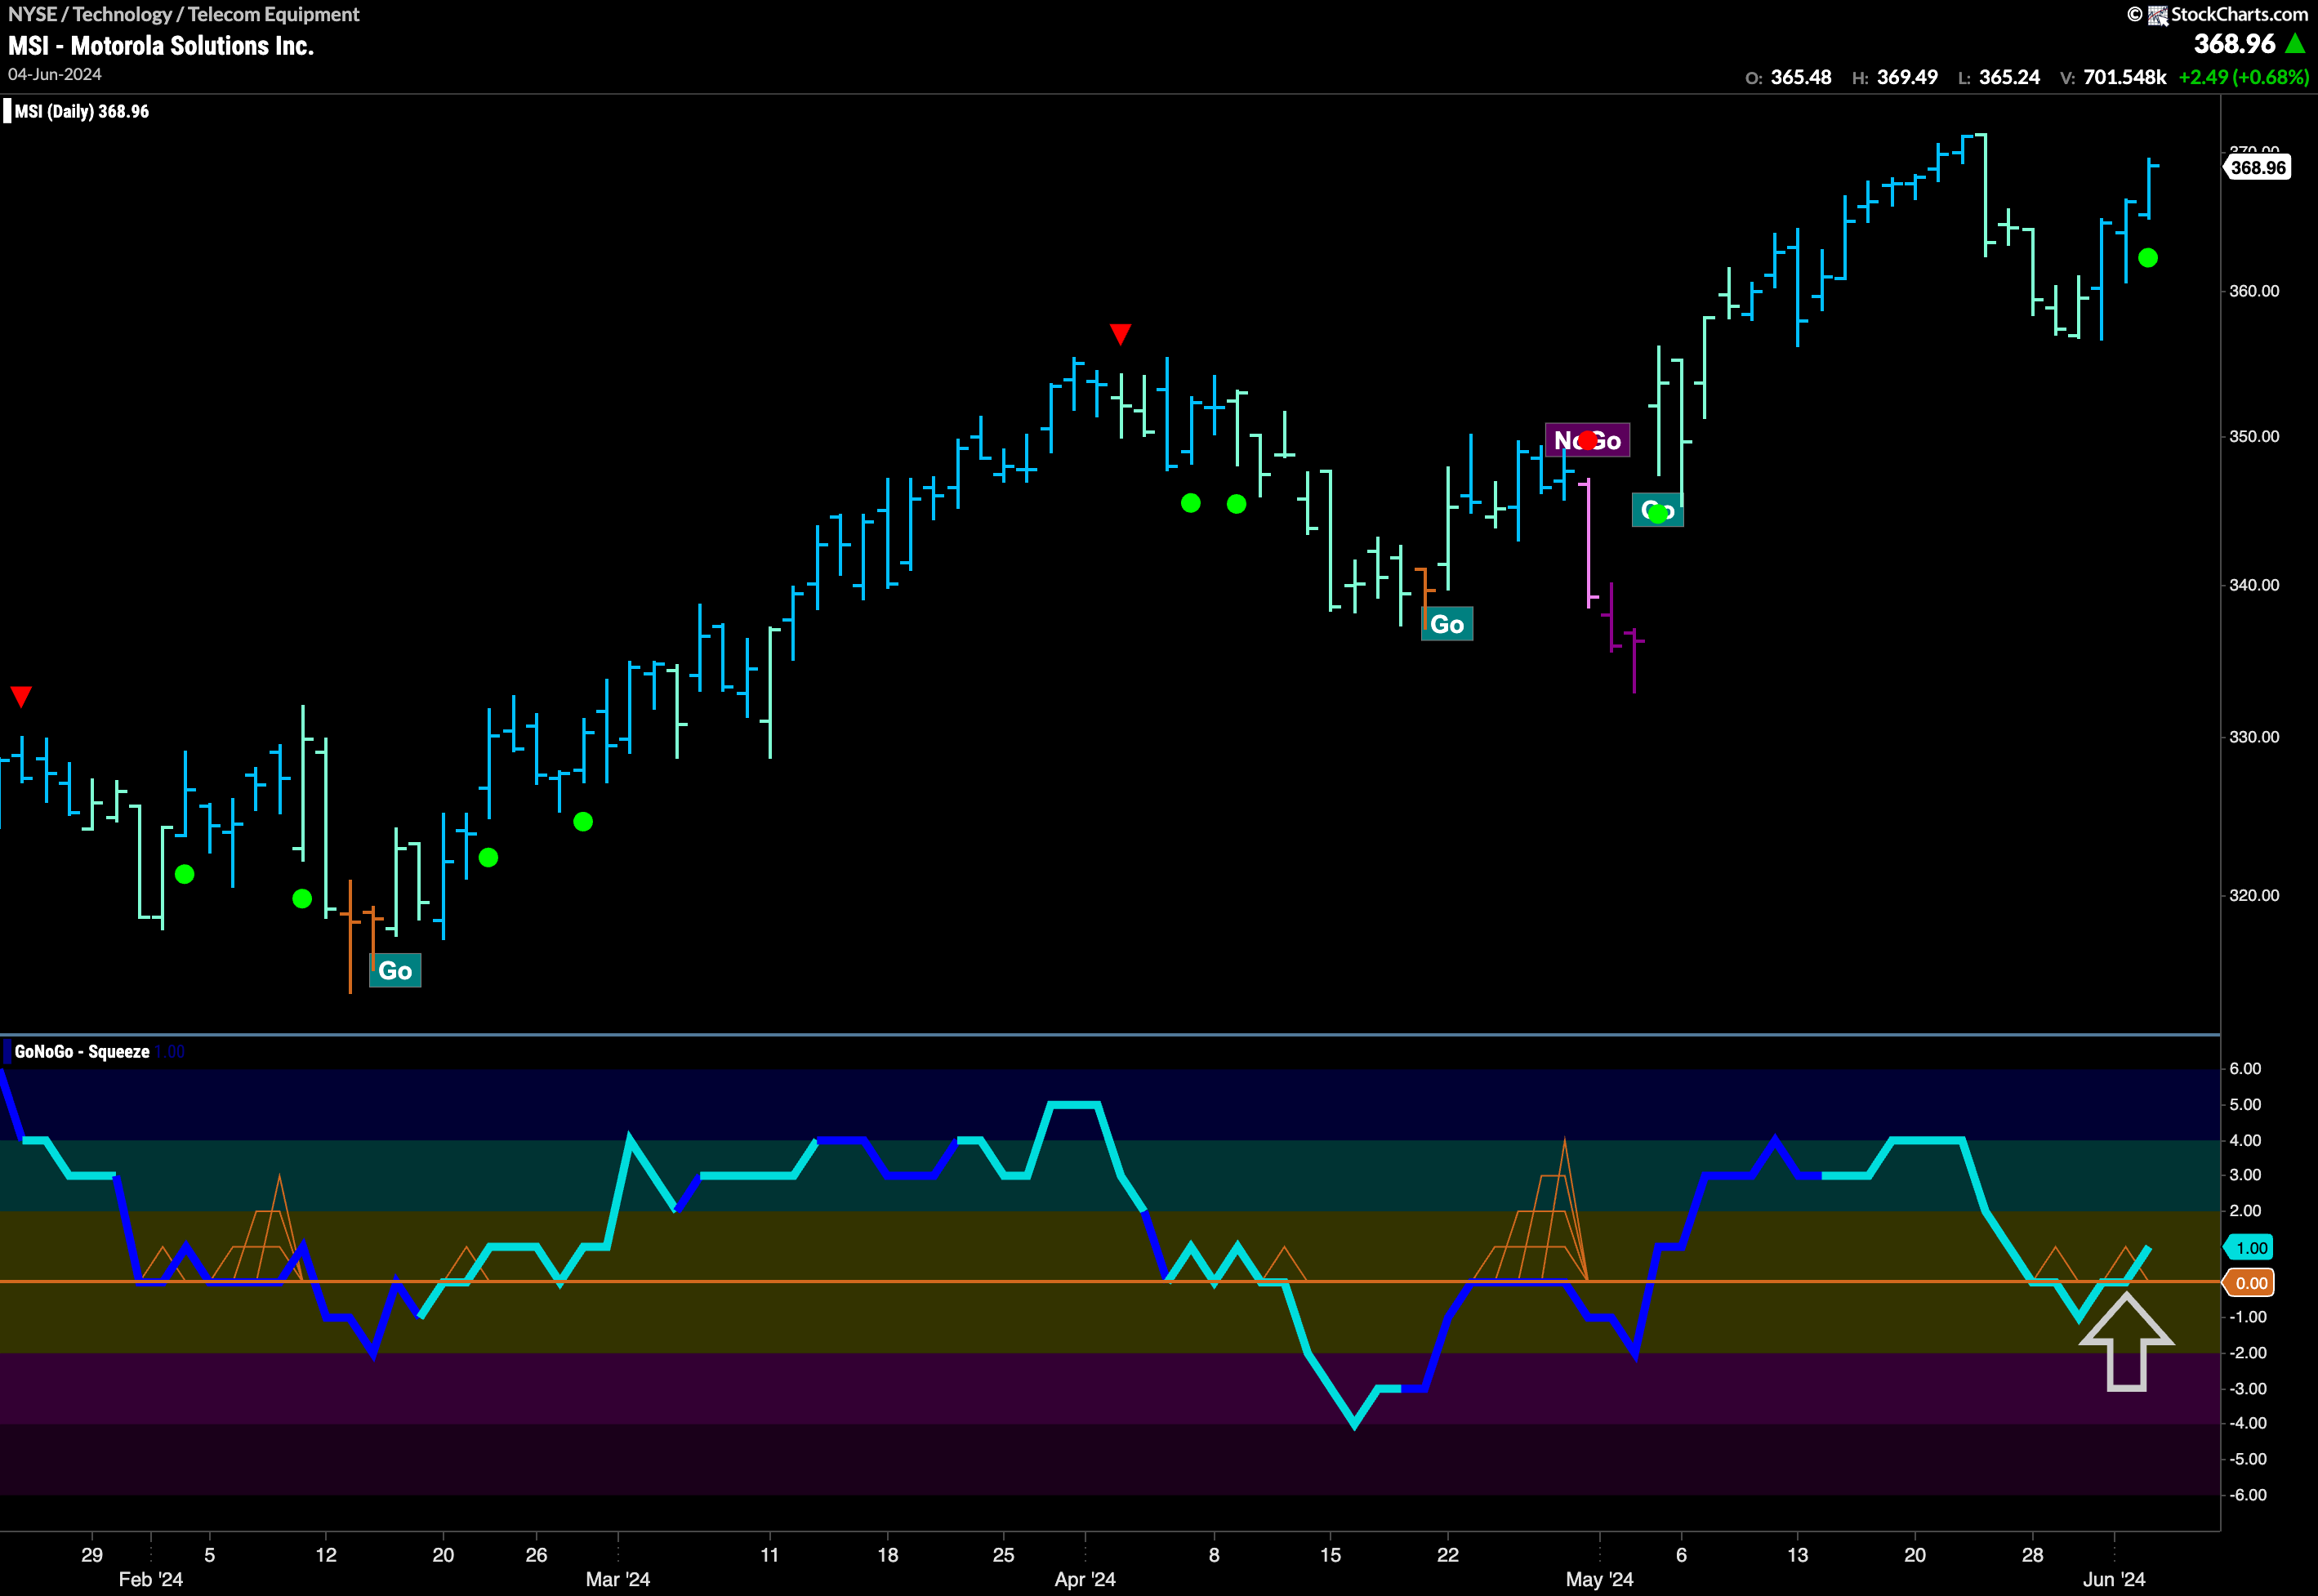
Task: Click the open value 365.48
Action: click(x=1801, y=77)
